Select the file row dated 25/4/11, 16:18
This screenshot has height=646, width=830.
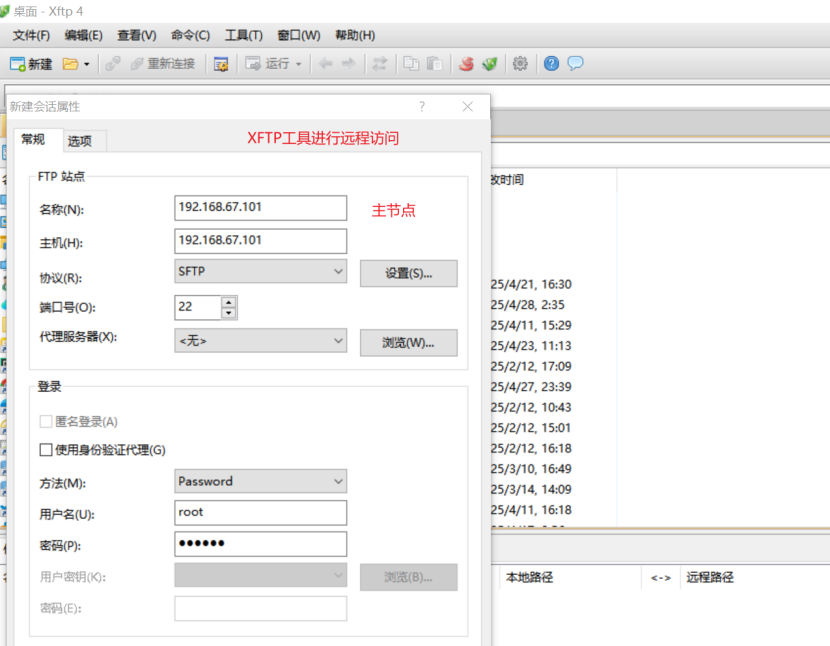tap(531, 510)
